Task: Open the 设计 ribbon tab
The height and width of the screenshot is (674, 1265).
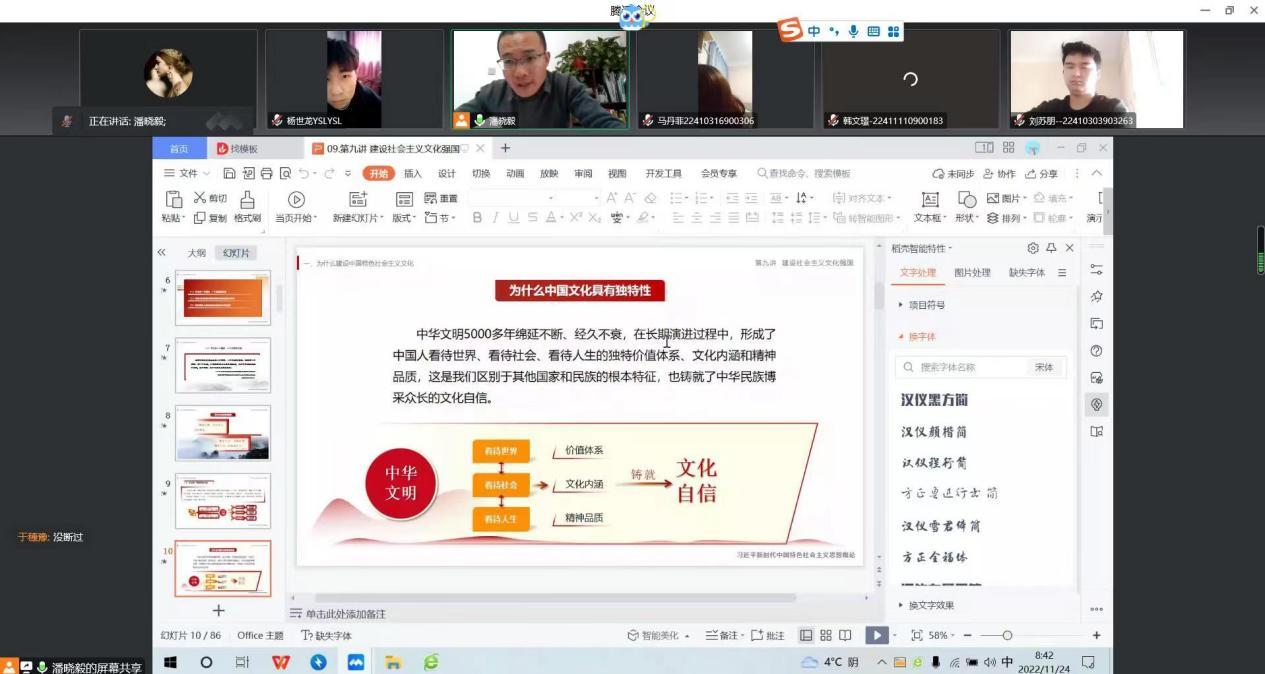Action: point(446,173)
